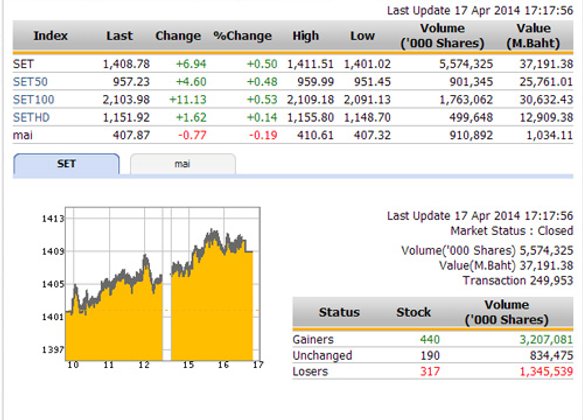Open the SET100 index link
583x420 pixels.
pyautogui.click(x=33, y=100)
